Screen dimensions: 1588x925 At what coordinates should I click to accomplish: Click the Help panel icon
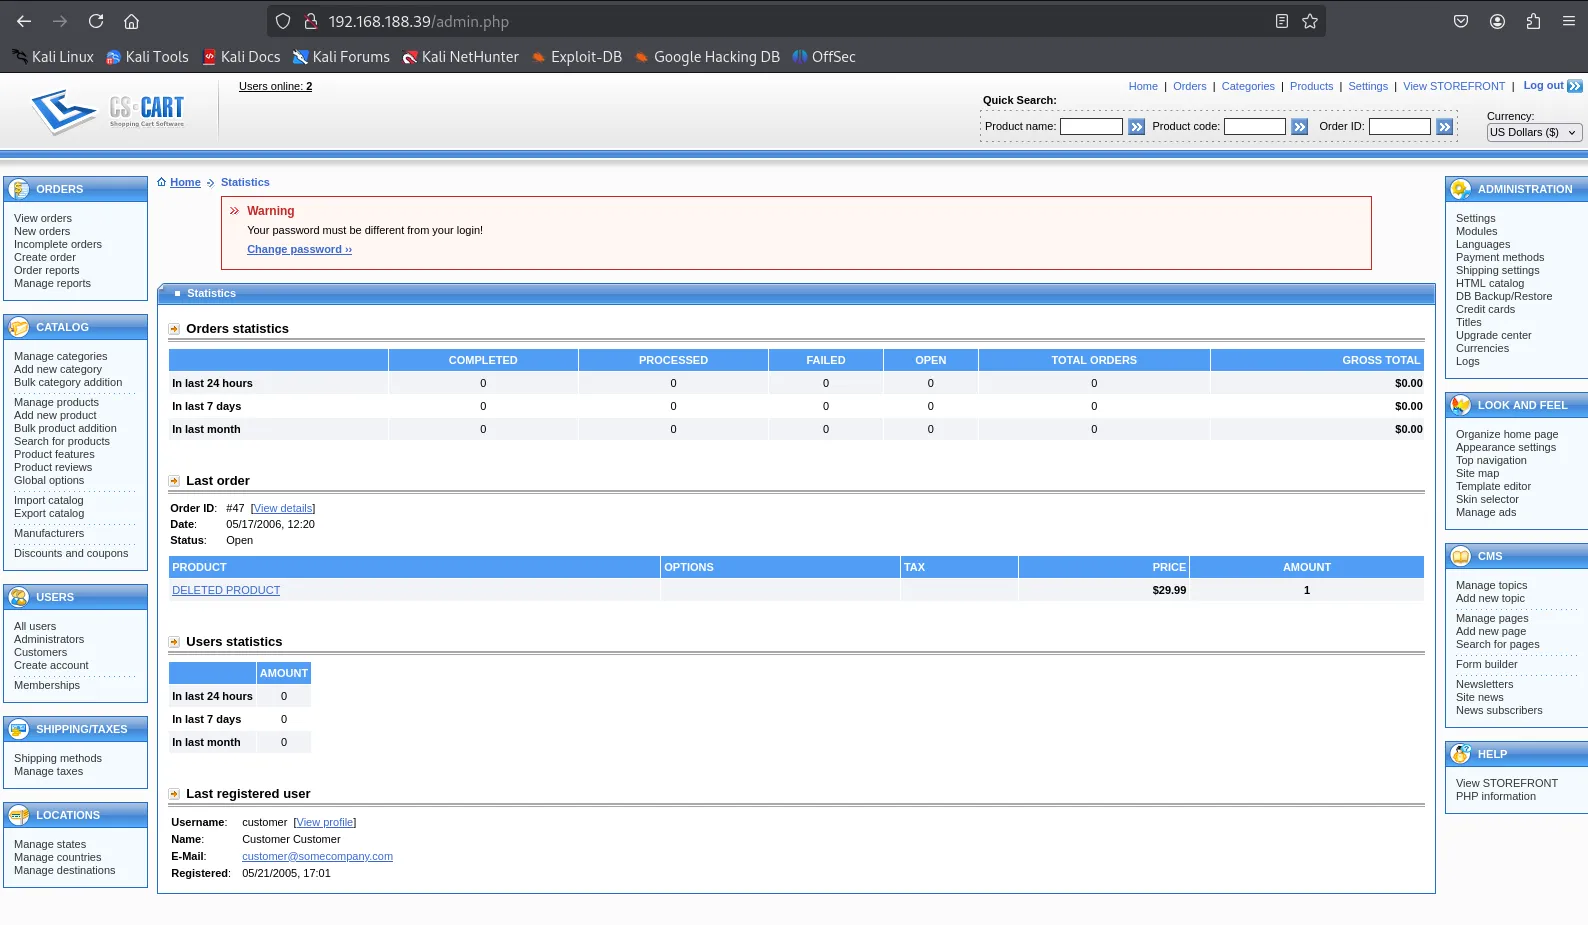click(1461, 754)
